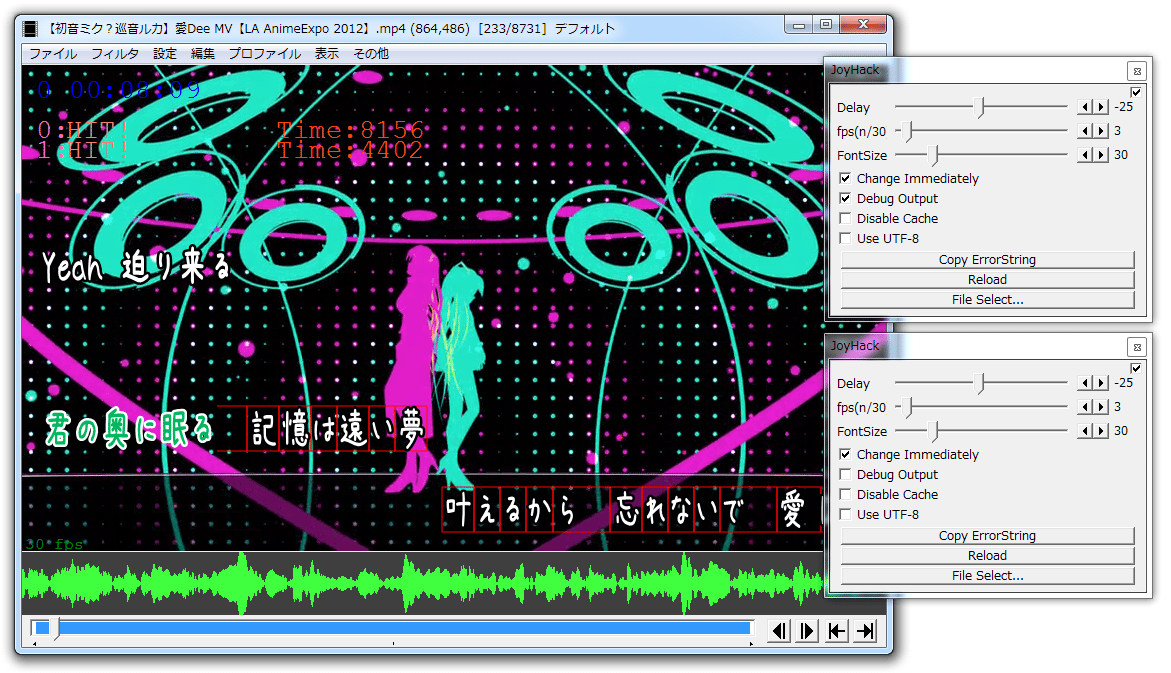Enable Disable Cache in upper JoyHack
The height and width of the screenshot is (673, 1171).
click(845, 218)
